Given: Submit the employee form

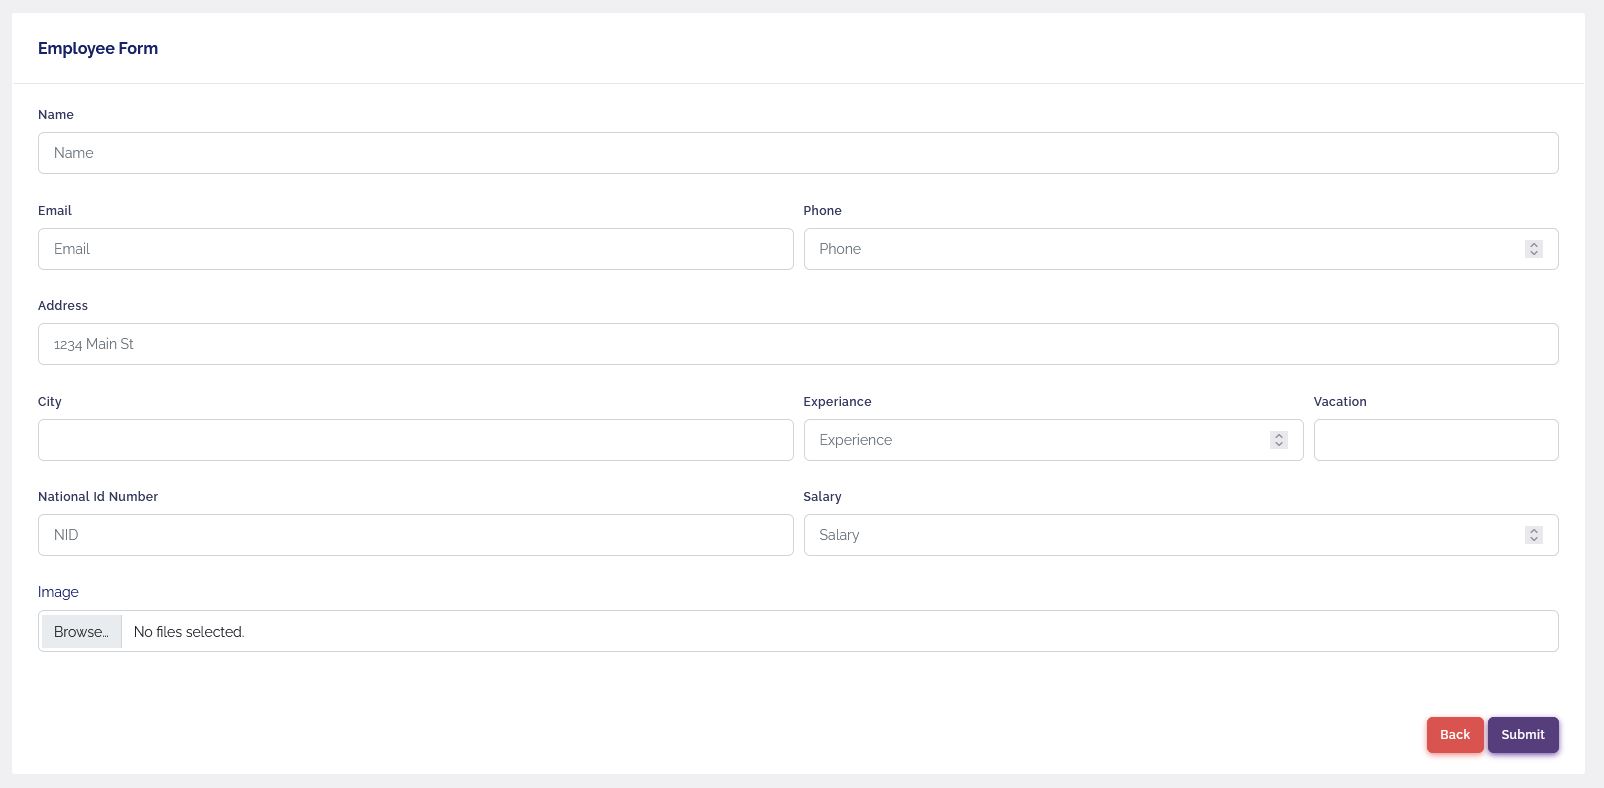Looking at the screenshot, I should coord(1523,735).
